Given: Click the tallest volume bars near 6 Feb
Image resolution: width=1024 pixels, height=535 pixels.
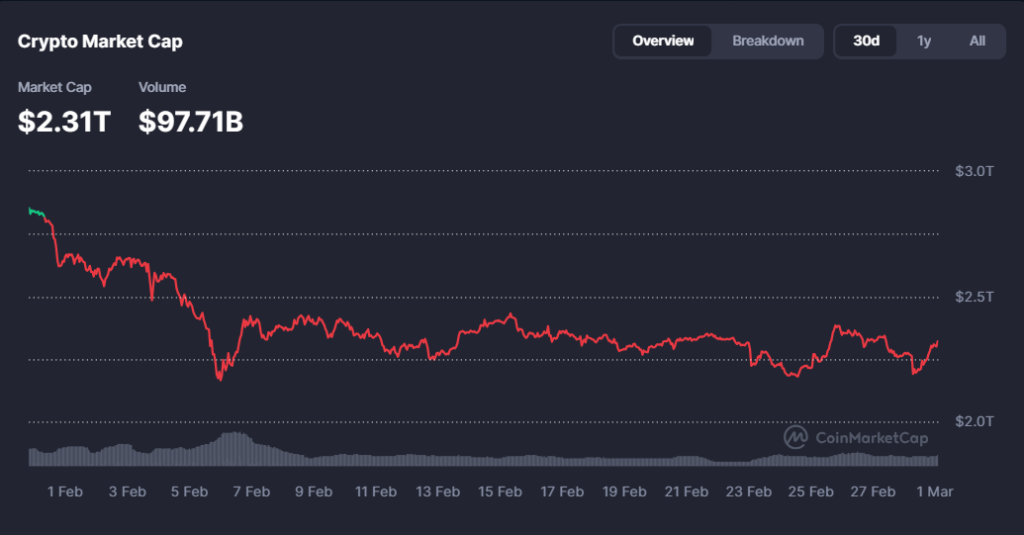Looking at the screenshot, I should (234, 448).
